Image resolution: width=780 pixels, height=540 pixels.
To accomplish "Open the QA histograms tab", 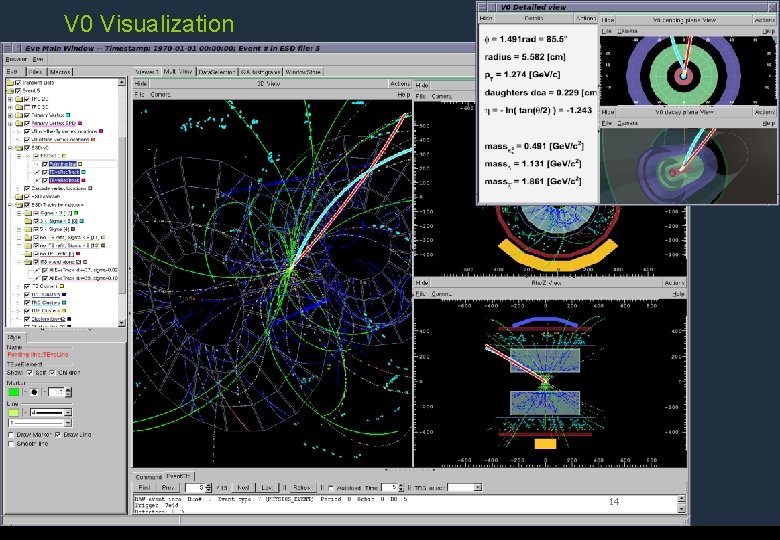I will click(x=260, y=72).
